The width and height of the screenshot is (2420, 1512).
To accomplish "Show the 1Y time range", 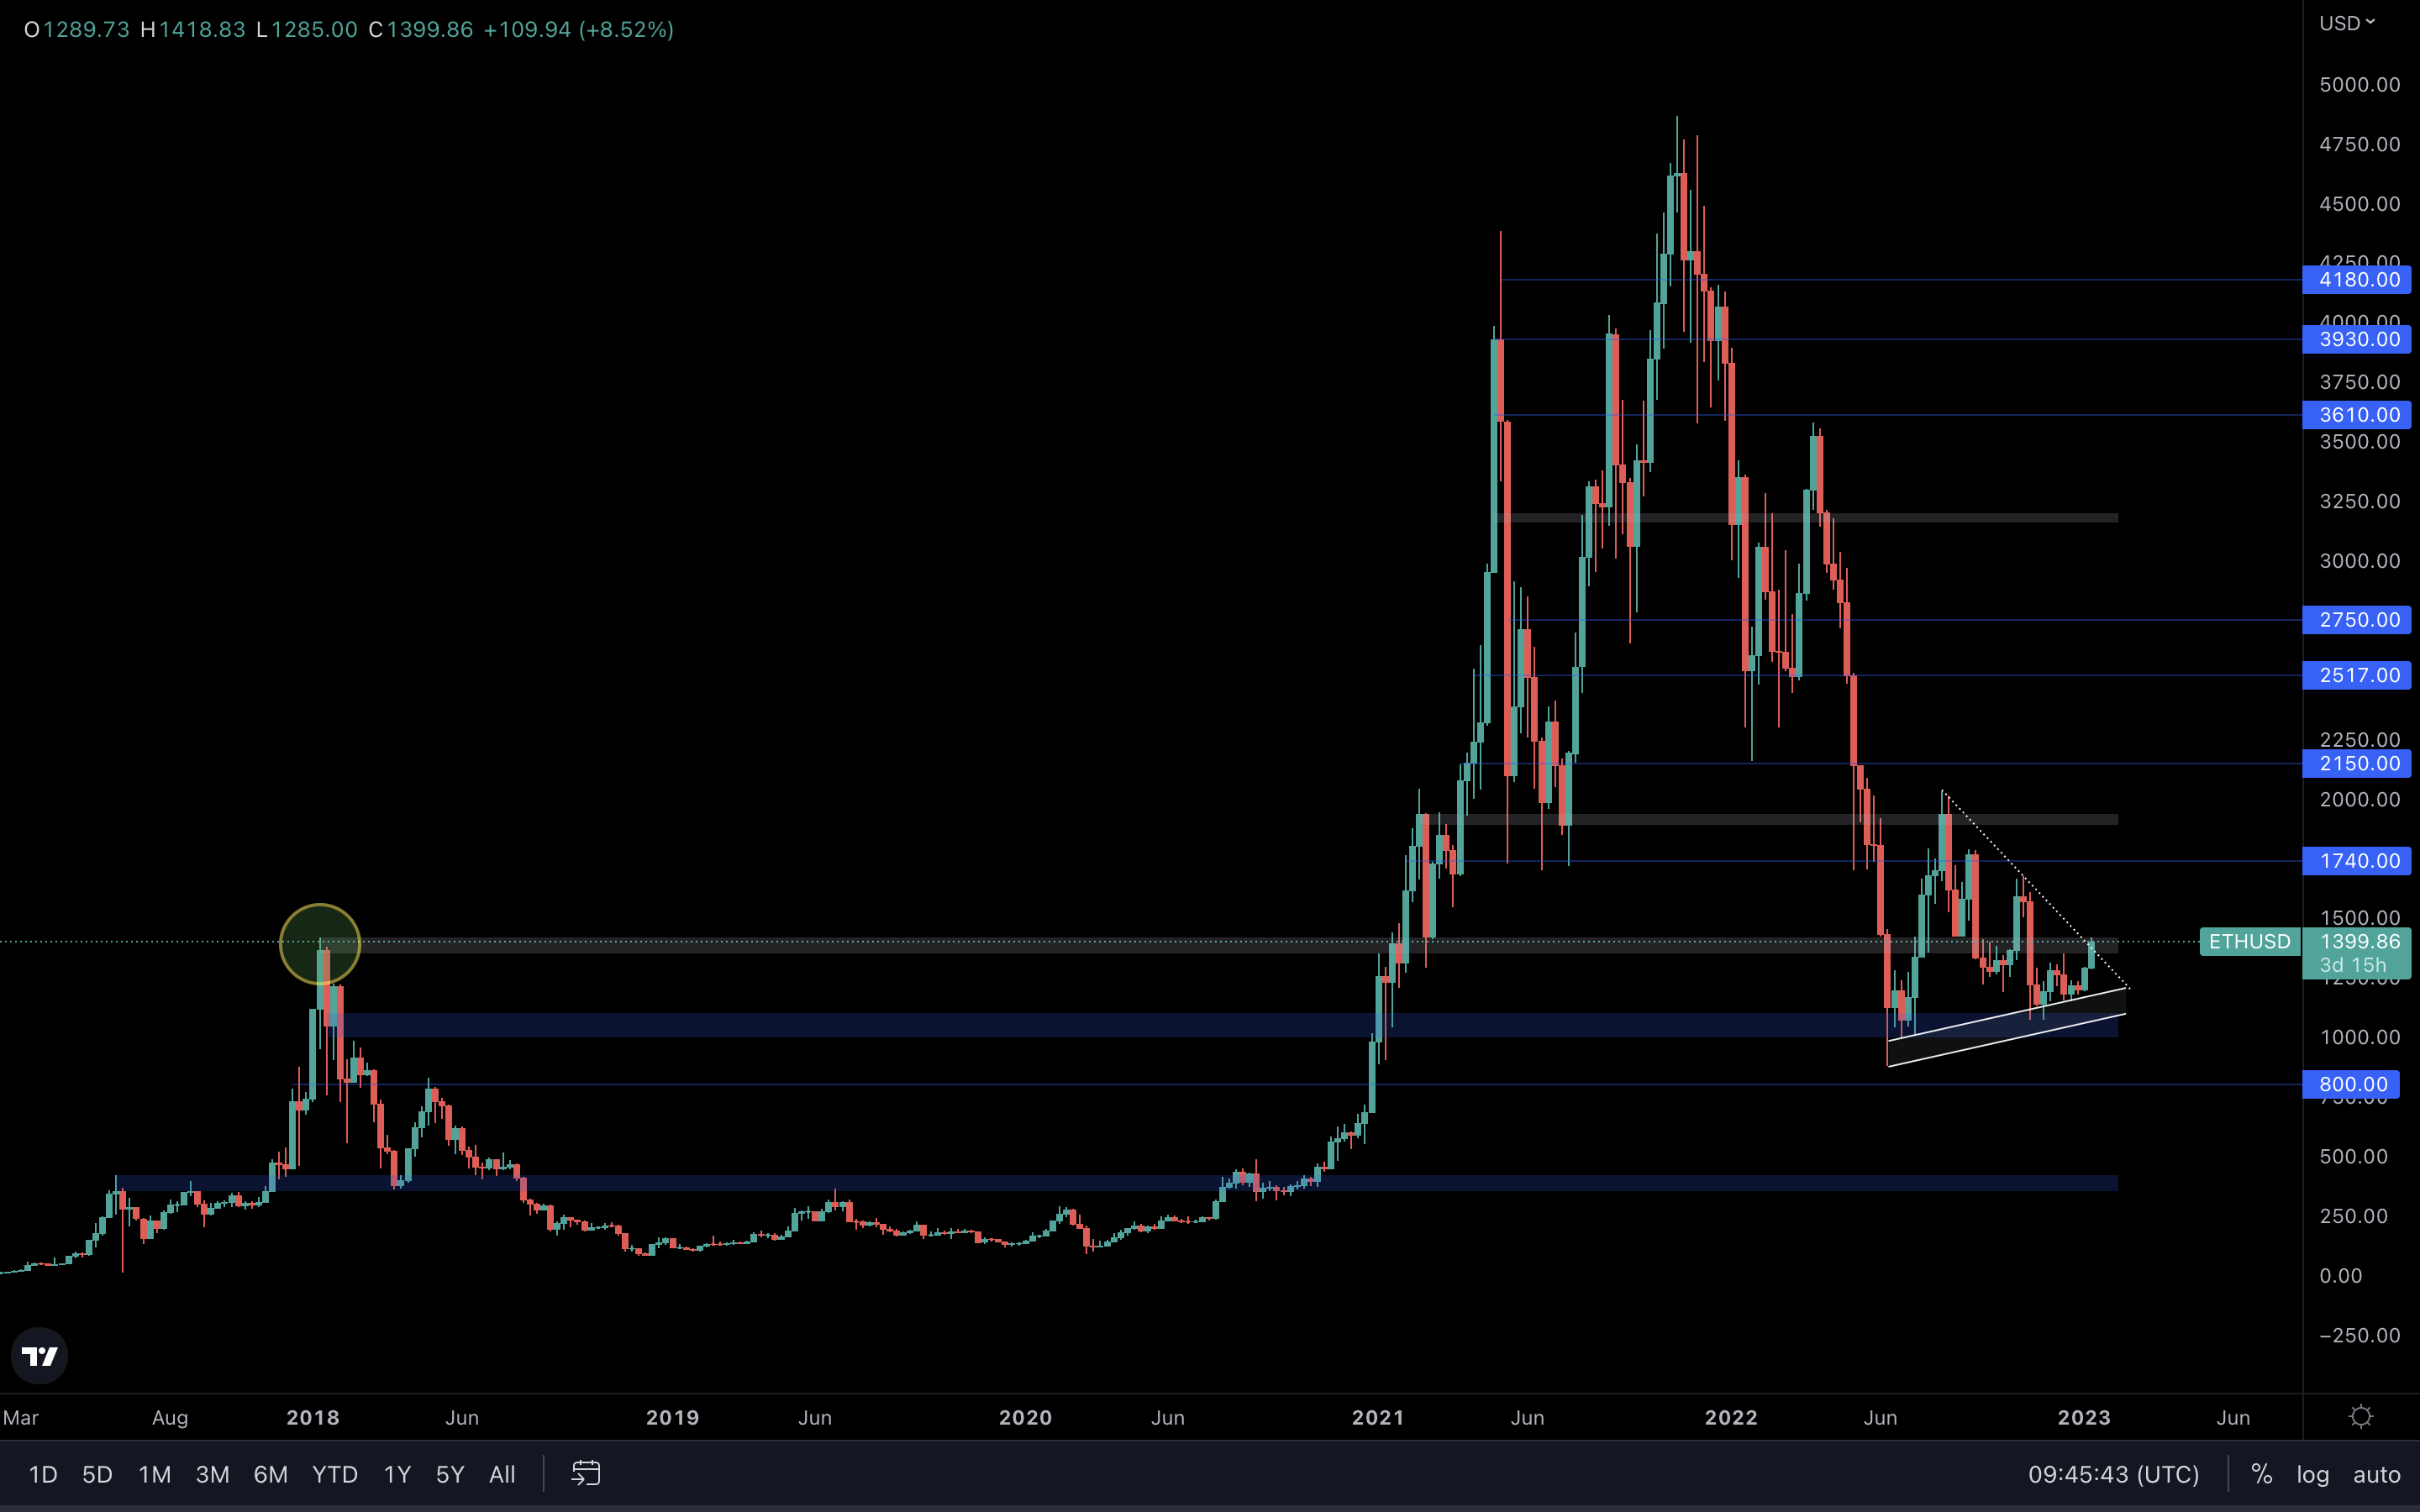I will point(397,1474).
